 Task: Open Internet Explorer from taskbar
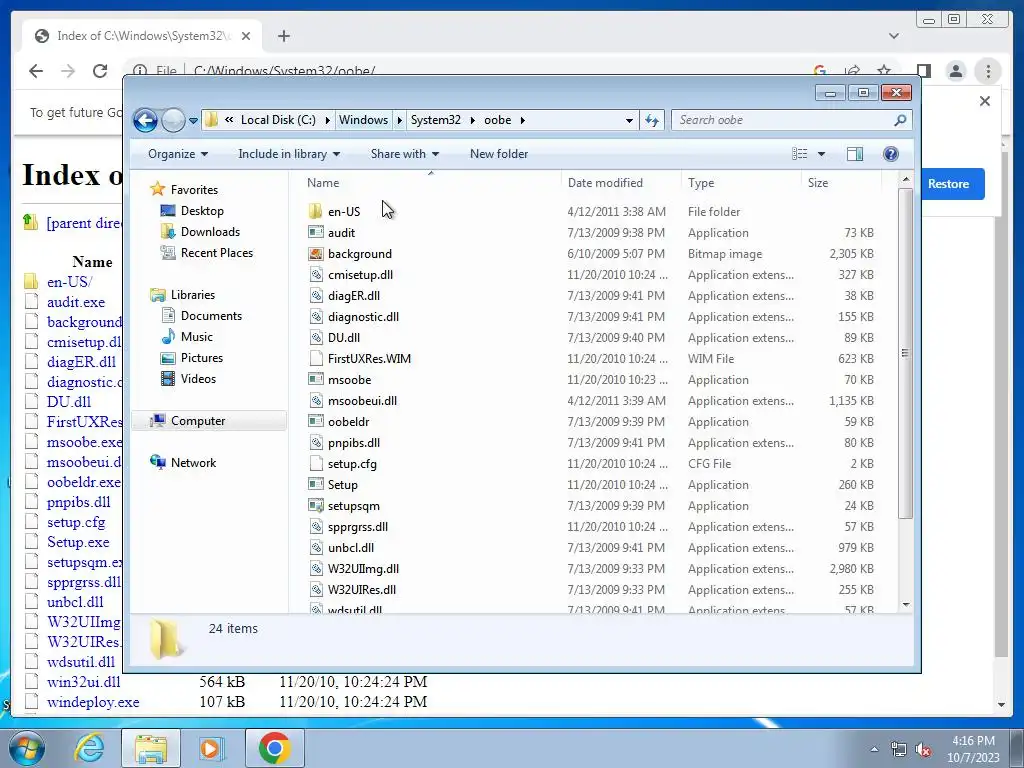89,748
